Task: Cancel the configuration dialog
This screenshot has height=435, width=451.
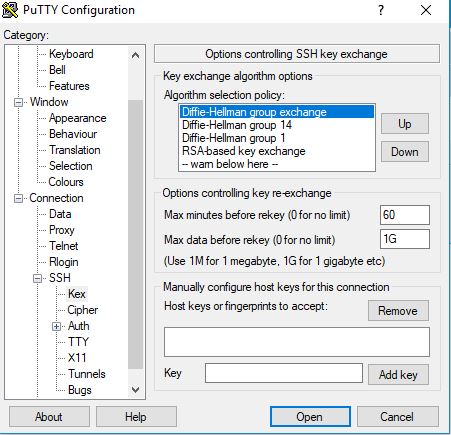Action: click(x=397, y=417)
